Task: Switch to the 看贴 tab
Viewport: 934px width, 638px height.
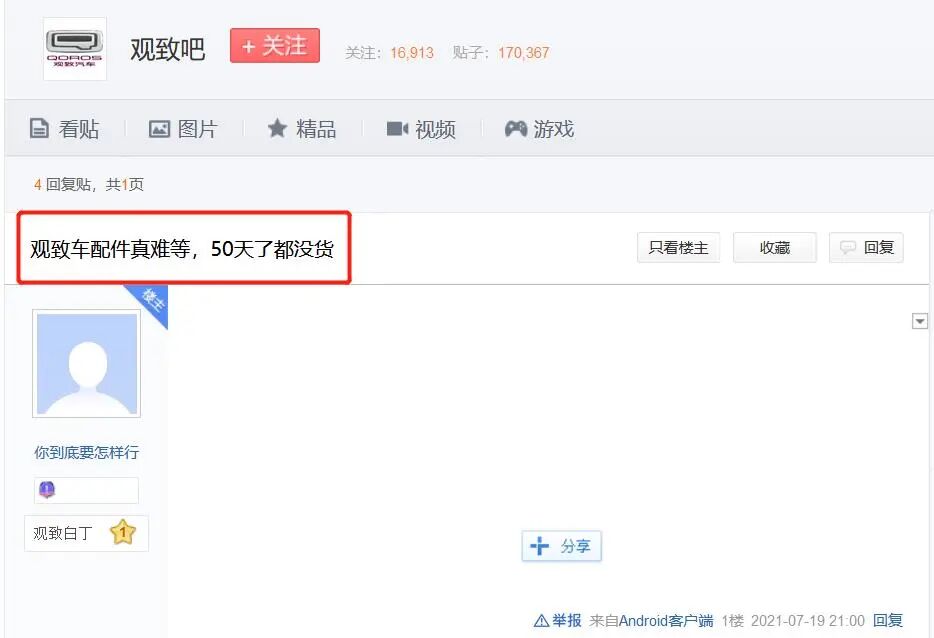Action: tap(64, 129)
